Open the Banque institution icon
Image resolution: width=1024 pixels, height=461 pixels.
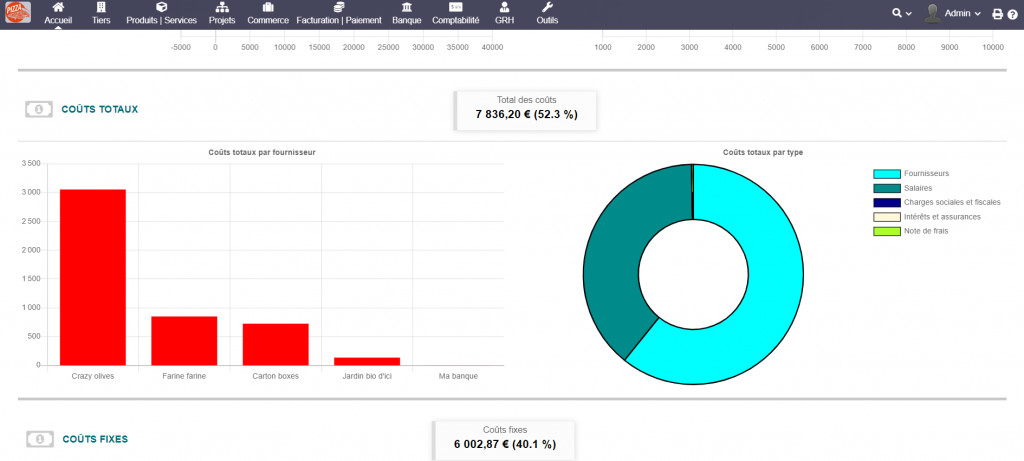[x=406, y=8]
